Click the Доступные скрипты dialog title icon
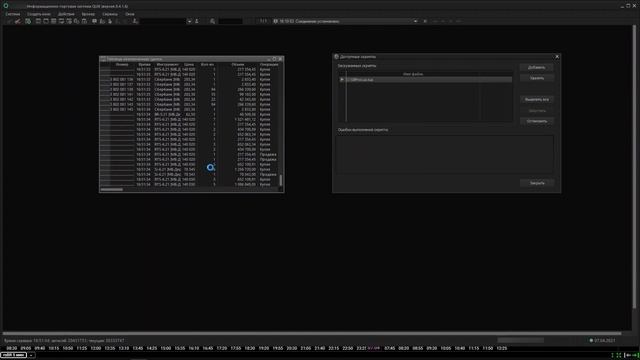This screenshot has height=360, width=640. tap(336, 57)
